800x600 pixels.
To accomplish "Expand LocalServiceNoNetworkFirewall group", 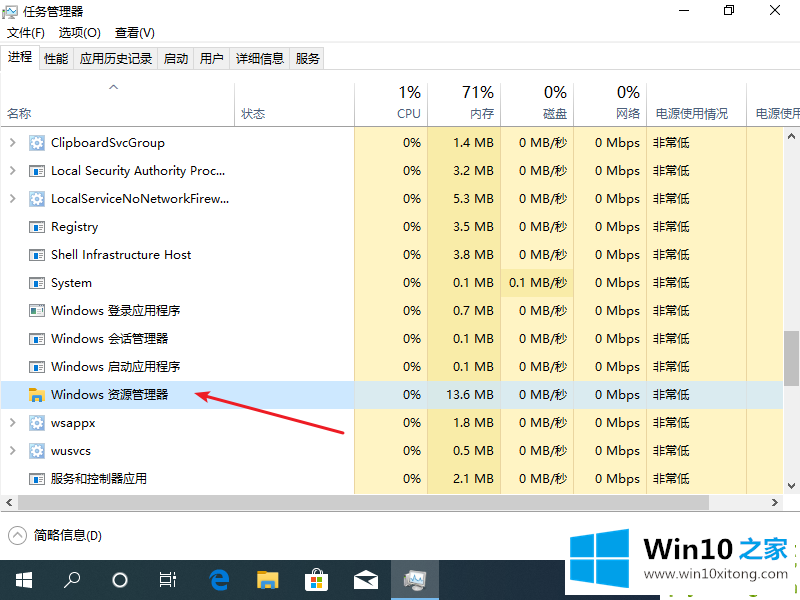I will pos(13,199).
